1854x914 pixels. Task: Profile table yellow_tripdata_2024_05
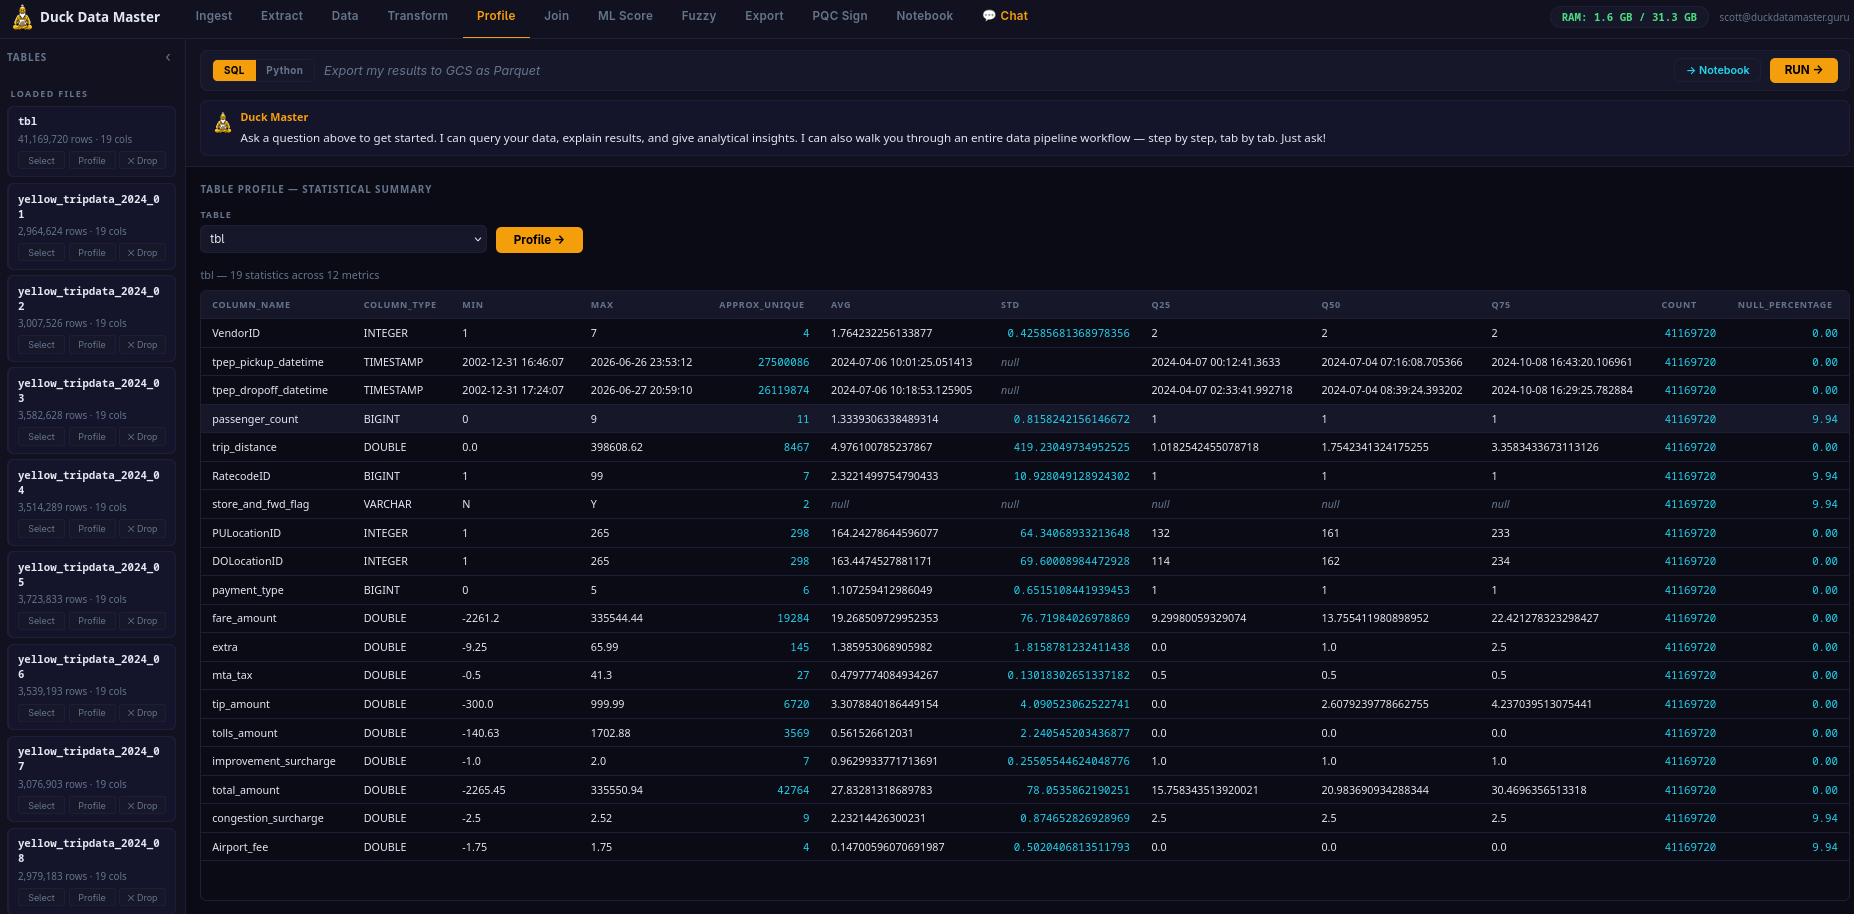(x=92, y=621)
